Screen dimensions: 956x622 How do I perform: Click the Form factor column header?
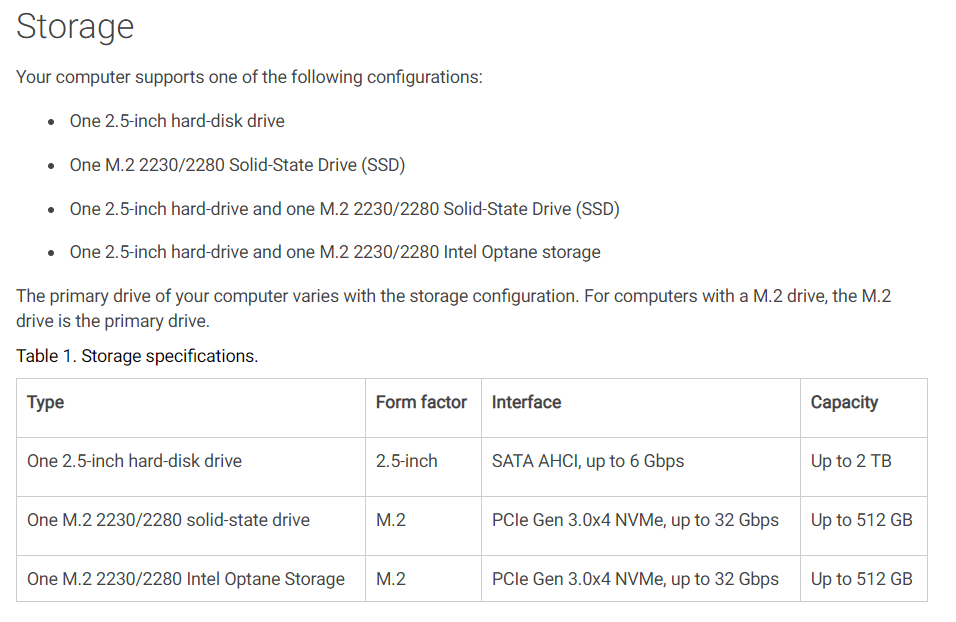(421, 402)
